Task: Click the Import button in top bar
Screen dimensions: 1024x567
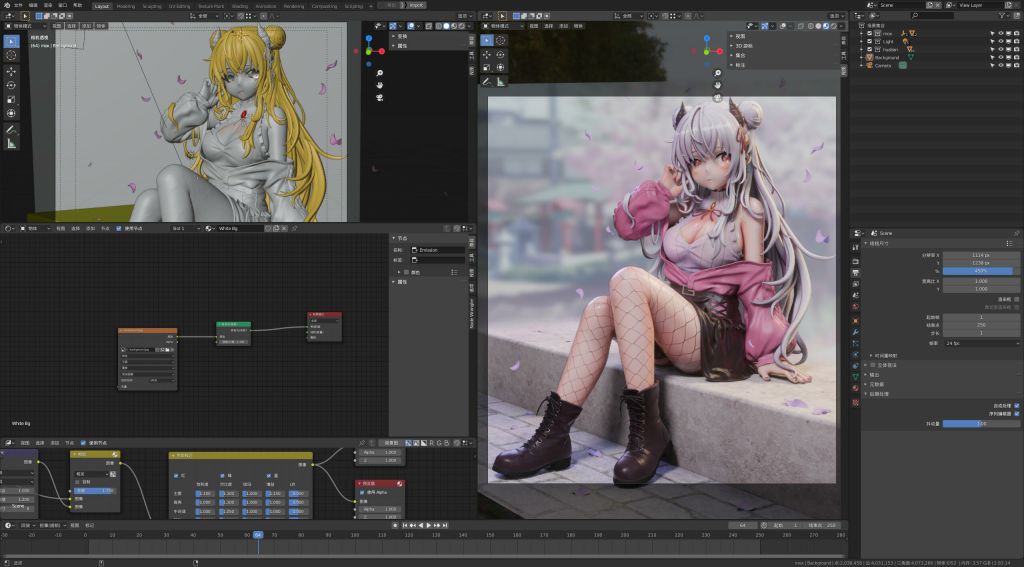Action: pyautogui.click(x=417, y=5)
